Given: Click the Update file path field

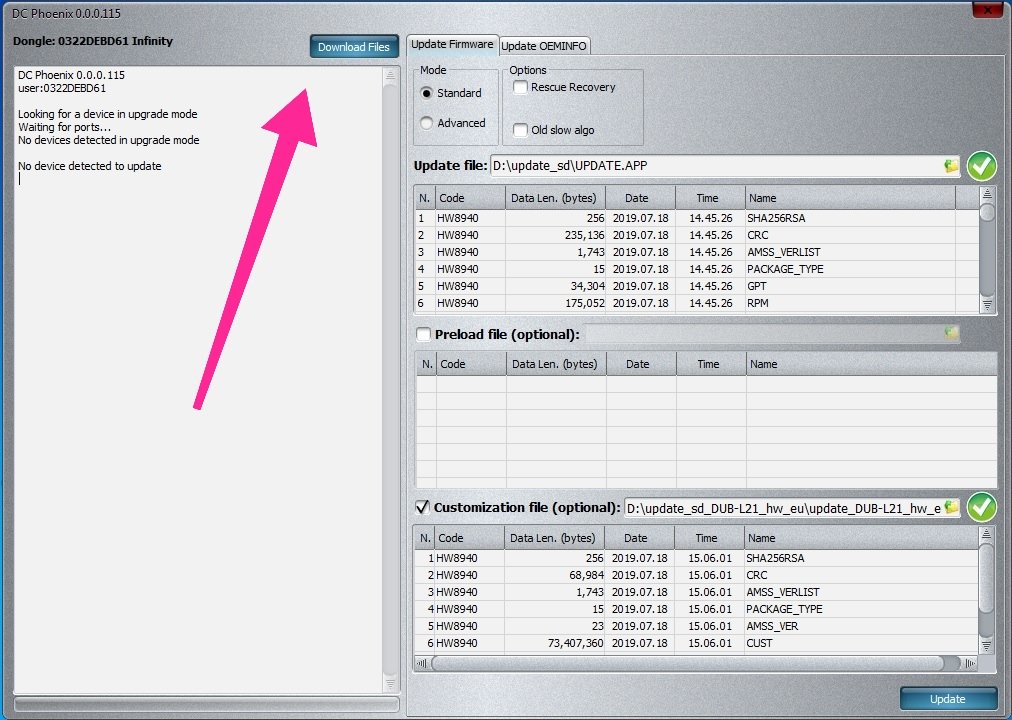Looking at the screenshot, I should click(x=717, y=166).
